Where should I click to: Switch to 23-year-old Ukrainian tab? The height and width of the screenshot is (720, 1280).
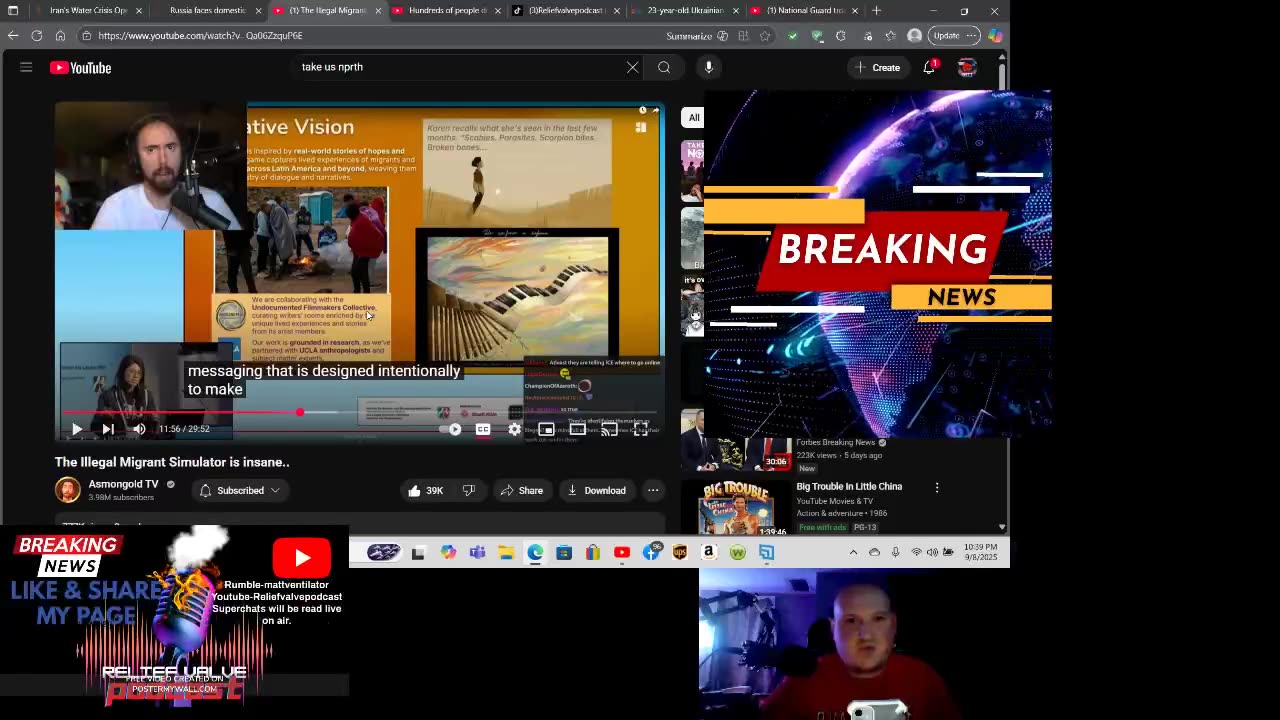[685, 11]
